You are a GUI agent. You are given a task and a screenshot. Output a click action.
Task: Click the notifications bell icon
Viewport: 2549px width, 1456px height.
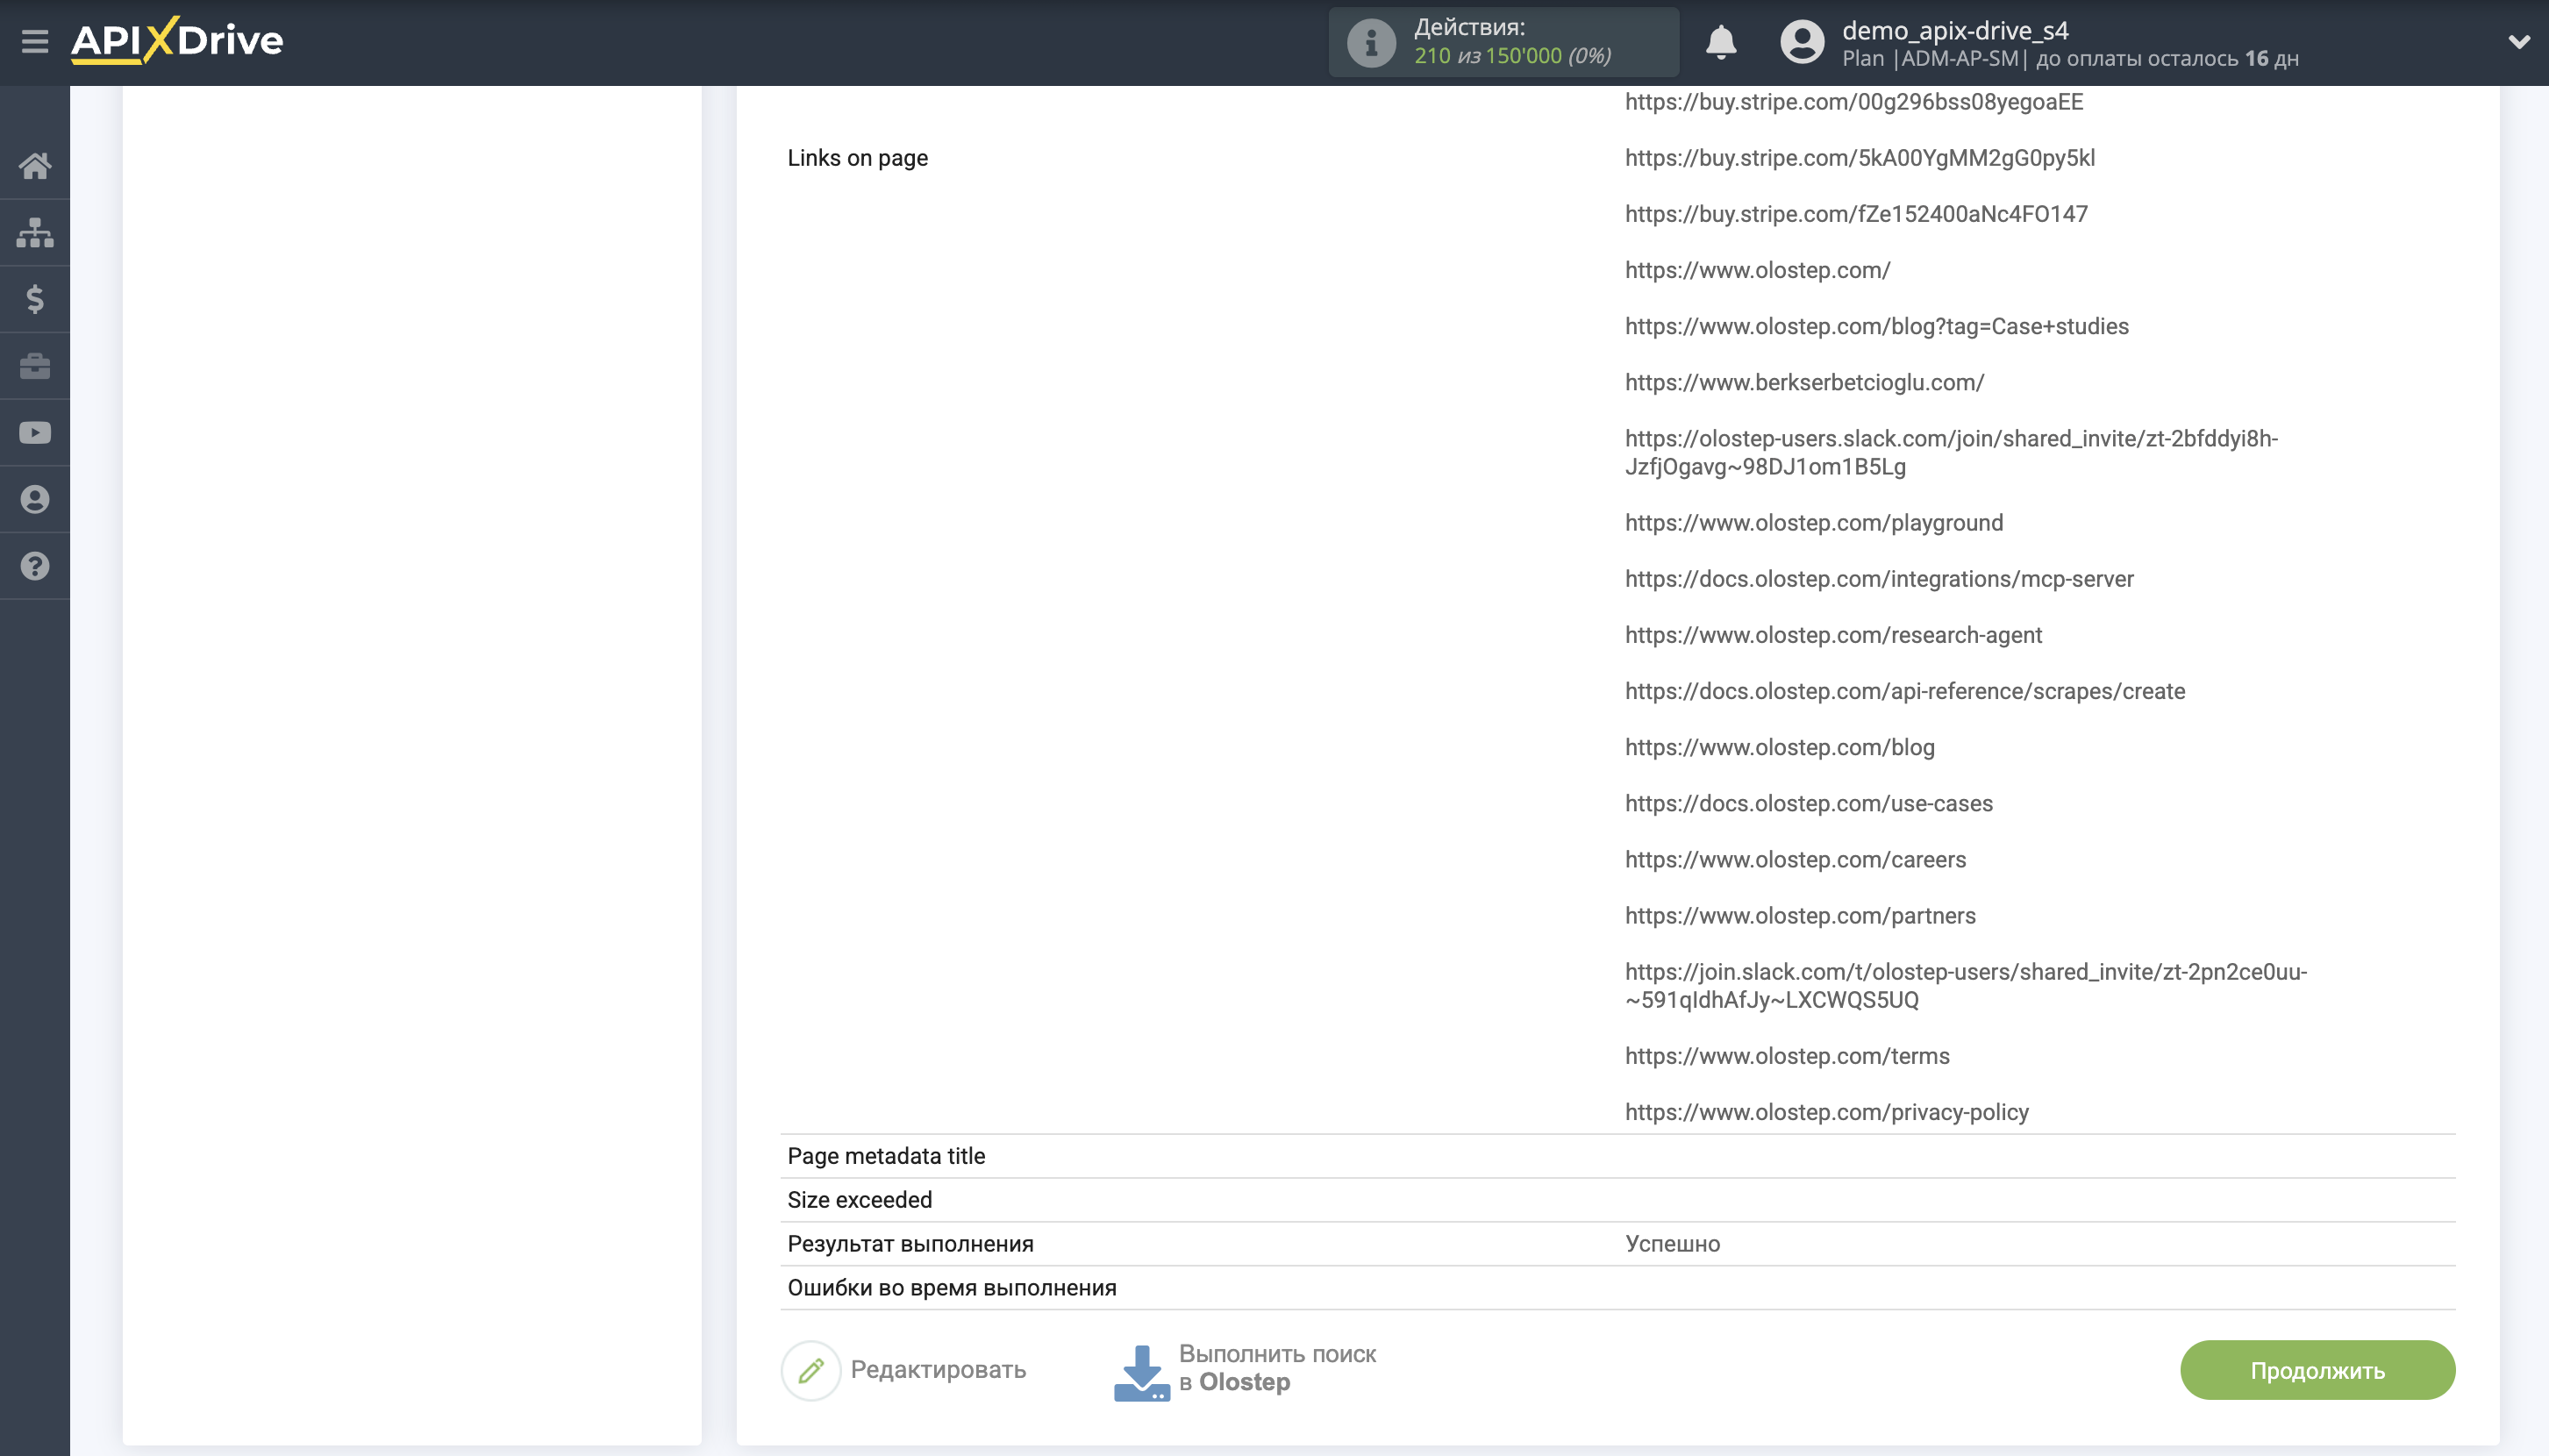1720,42
